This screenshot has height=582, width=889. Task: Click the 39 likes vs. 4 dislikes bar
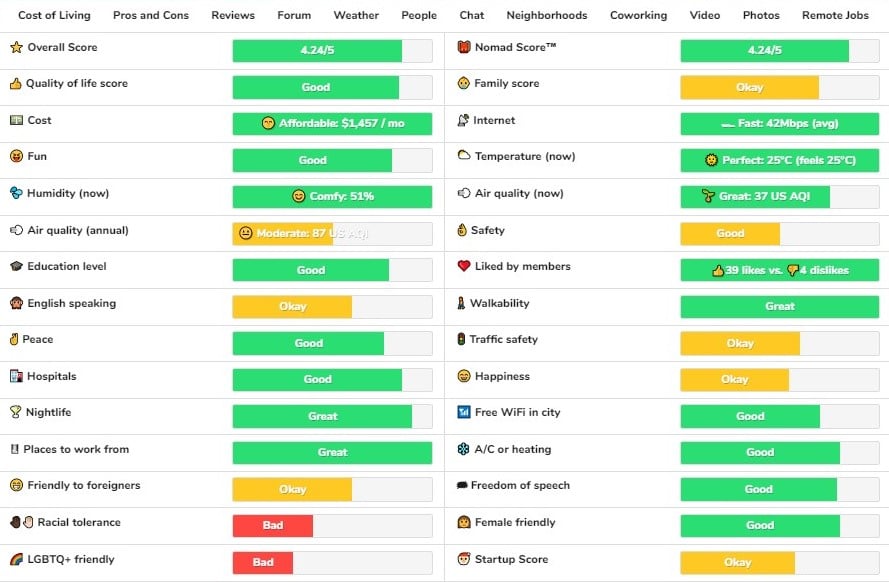pyautogui.click(x=780, y=270)
